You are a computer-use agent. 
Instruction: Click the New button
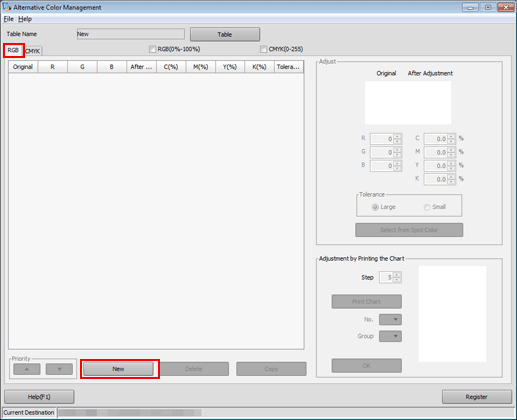click(118, 369)
